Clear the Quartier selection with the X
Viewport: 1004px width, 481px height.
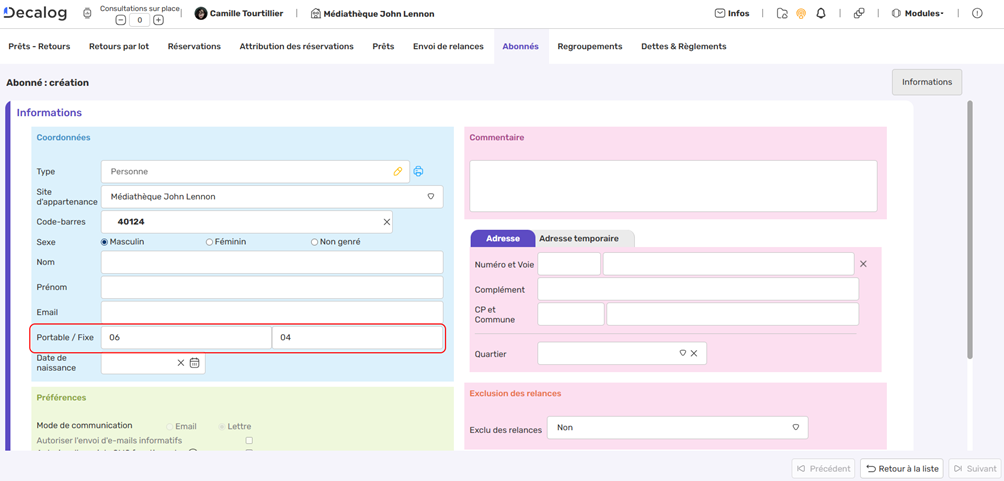pos(694,354)
